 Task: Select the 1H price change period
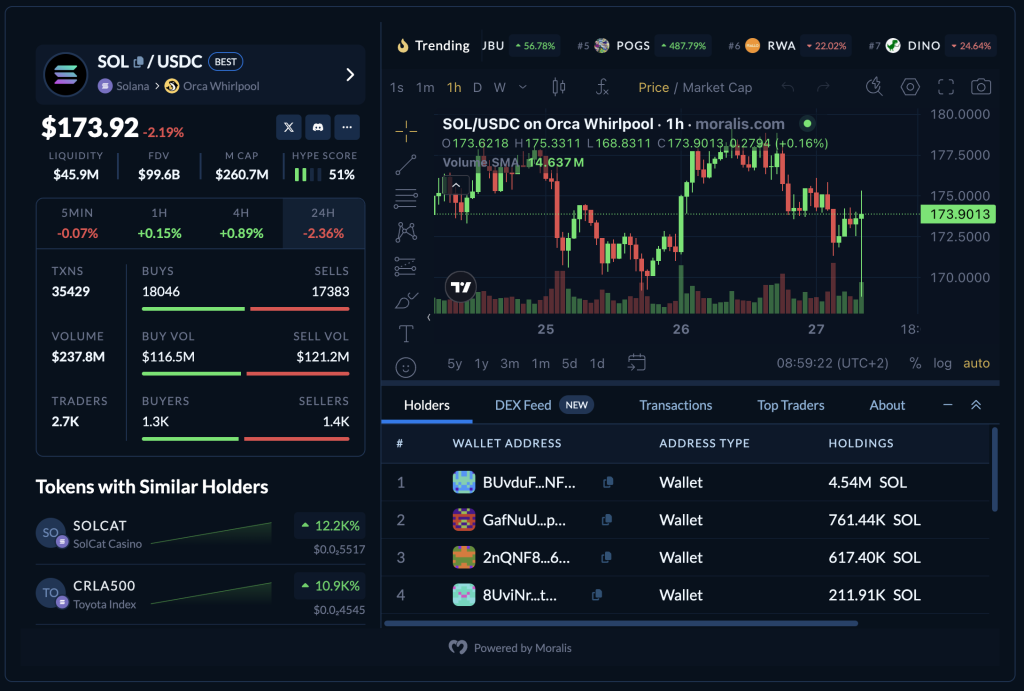[159, 223]
